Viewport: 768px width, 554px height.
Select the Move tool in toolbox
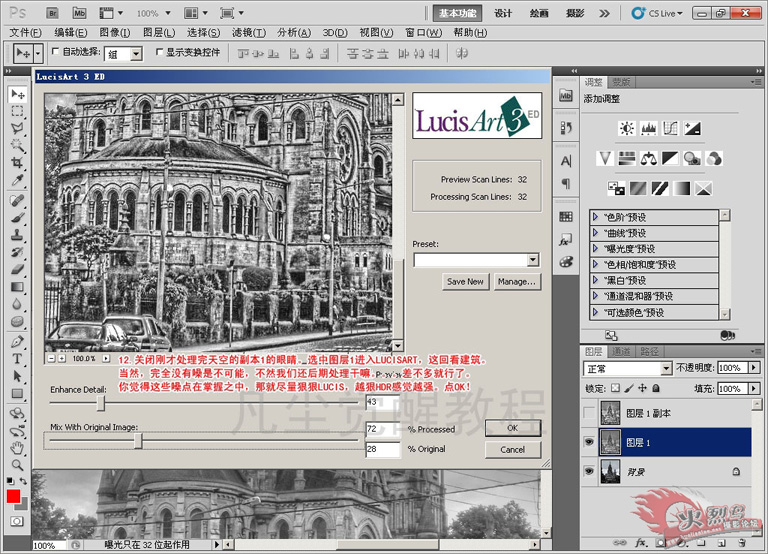(x=18, y=94)
